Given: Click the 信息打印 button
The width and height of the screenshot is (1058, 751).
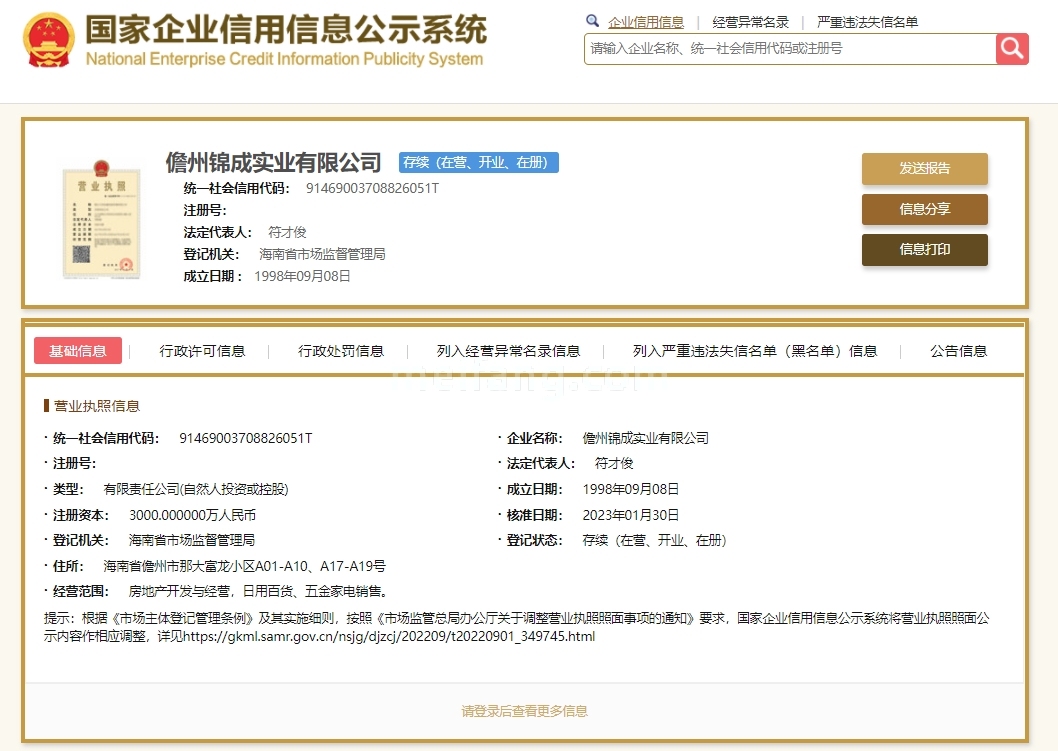Looking at the screenshot, I should pyautogui.click(x=924, y=251).
